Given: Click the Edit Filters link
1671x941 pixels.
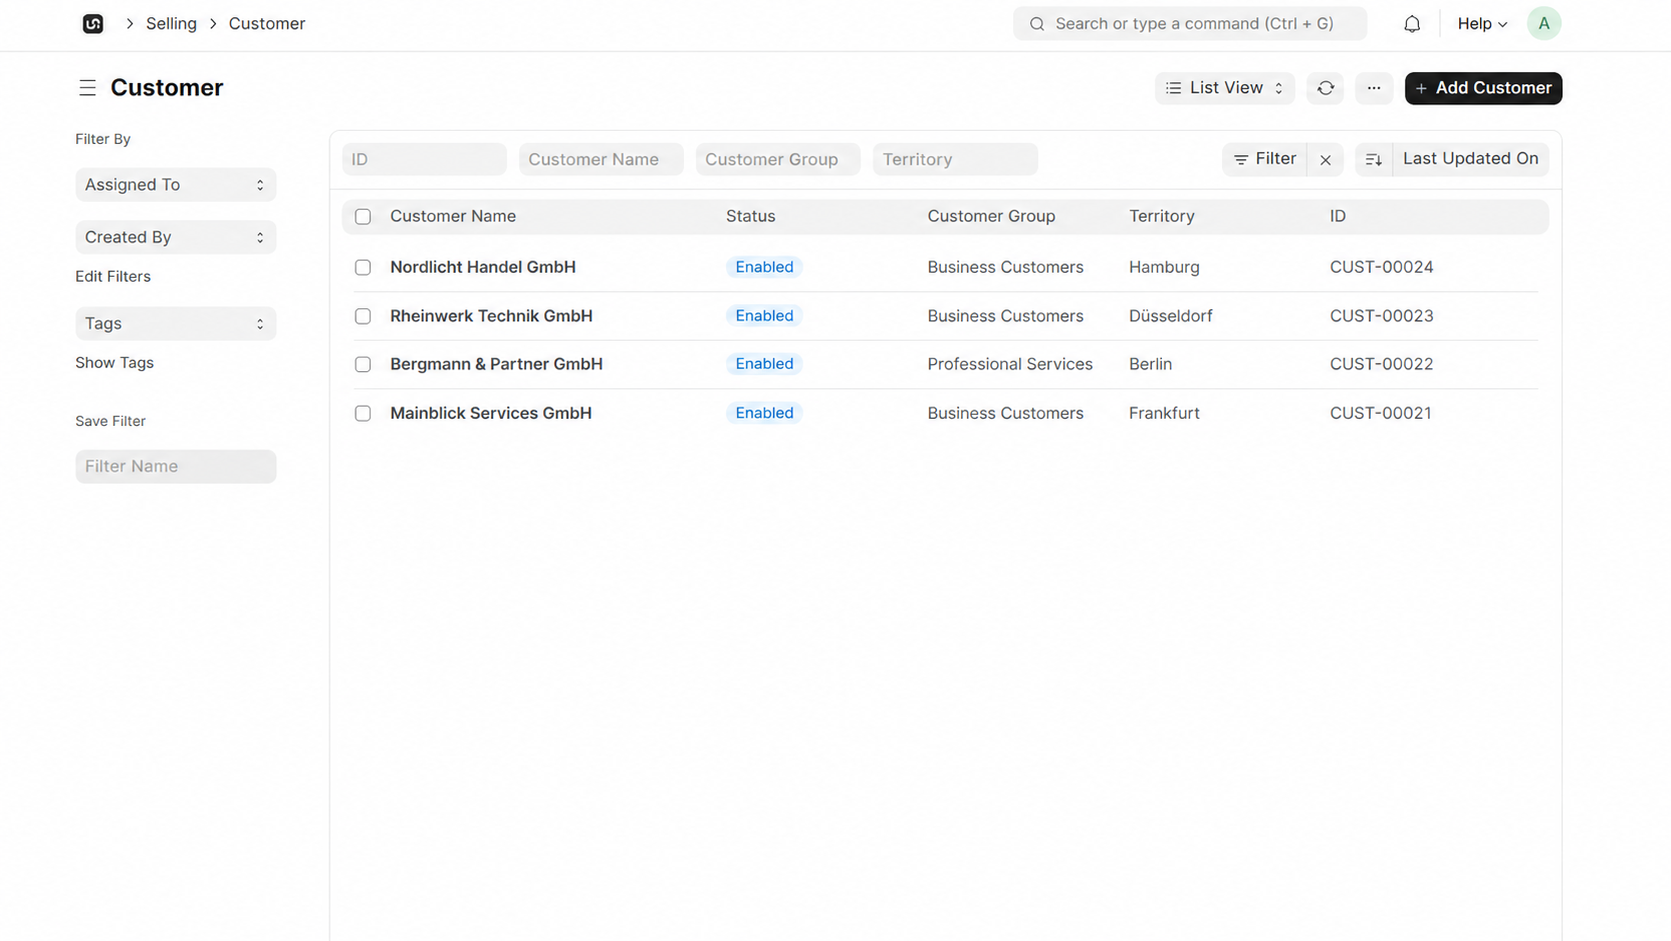Looking at the screenshot, I should (x=113, y=277).
